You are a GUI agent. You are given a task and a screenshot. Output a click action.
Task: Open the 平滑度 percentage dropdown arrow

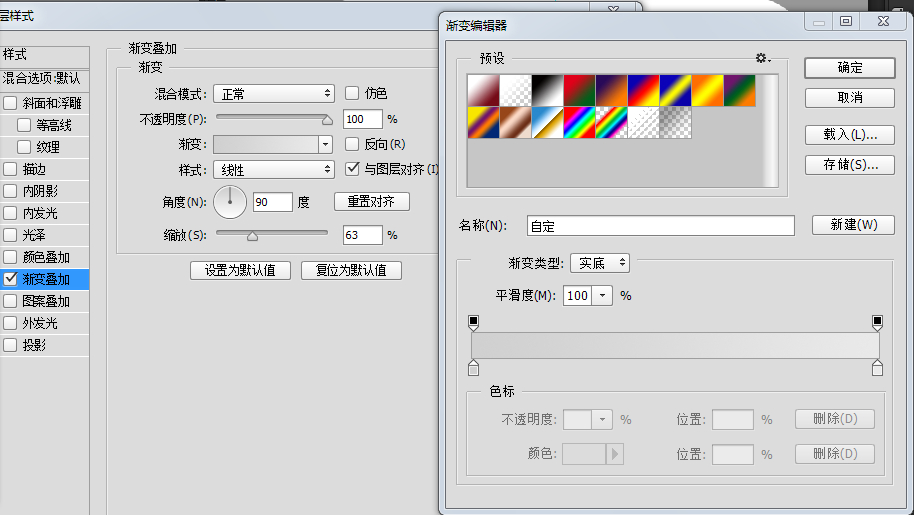pos(602,296)
